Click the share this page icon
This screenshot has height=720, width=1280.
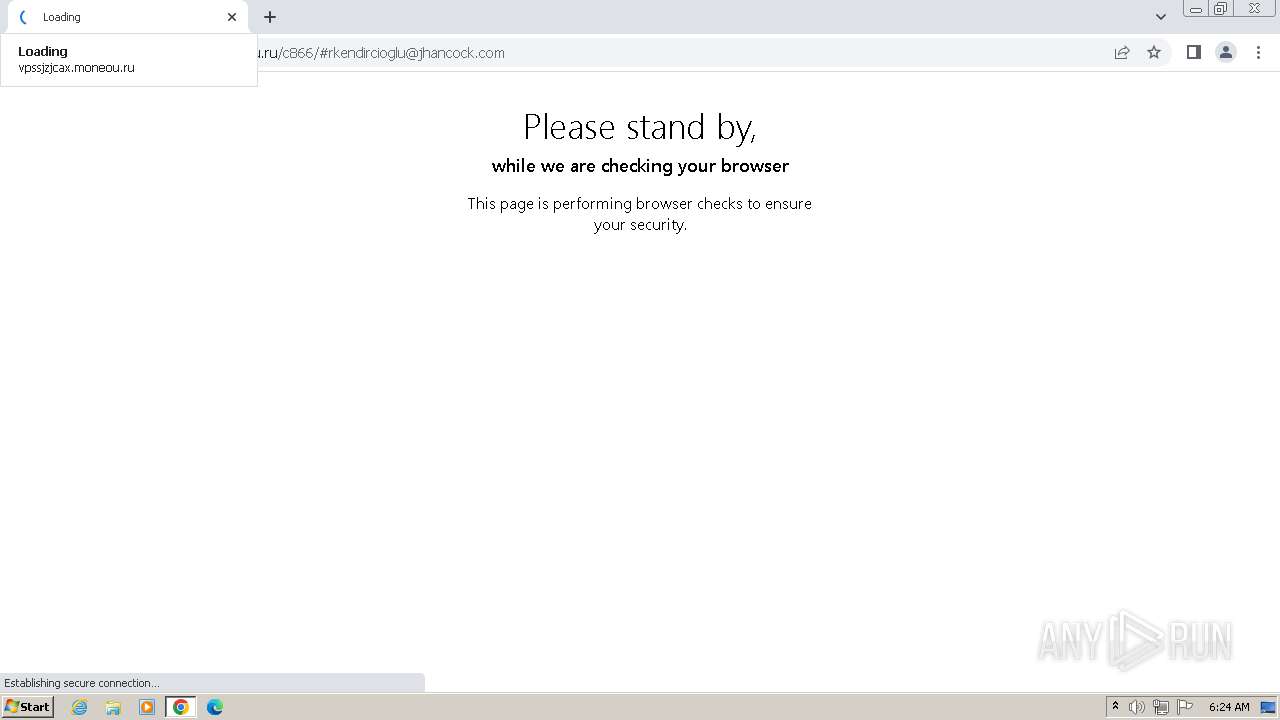[x=1122, y=53]
